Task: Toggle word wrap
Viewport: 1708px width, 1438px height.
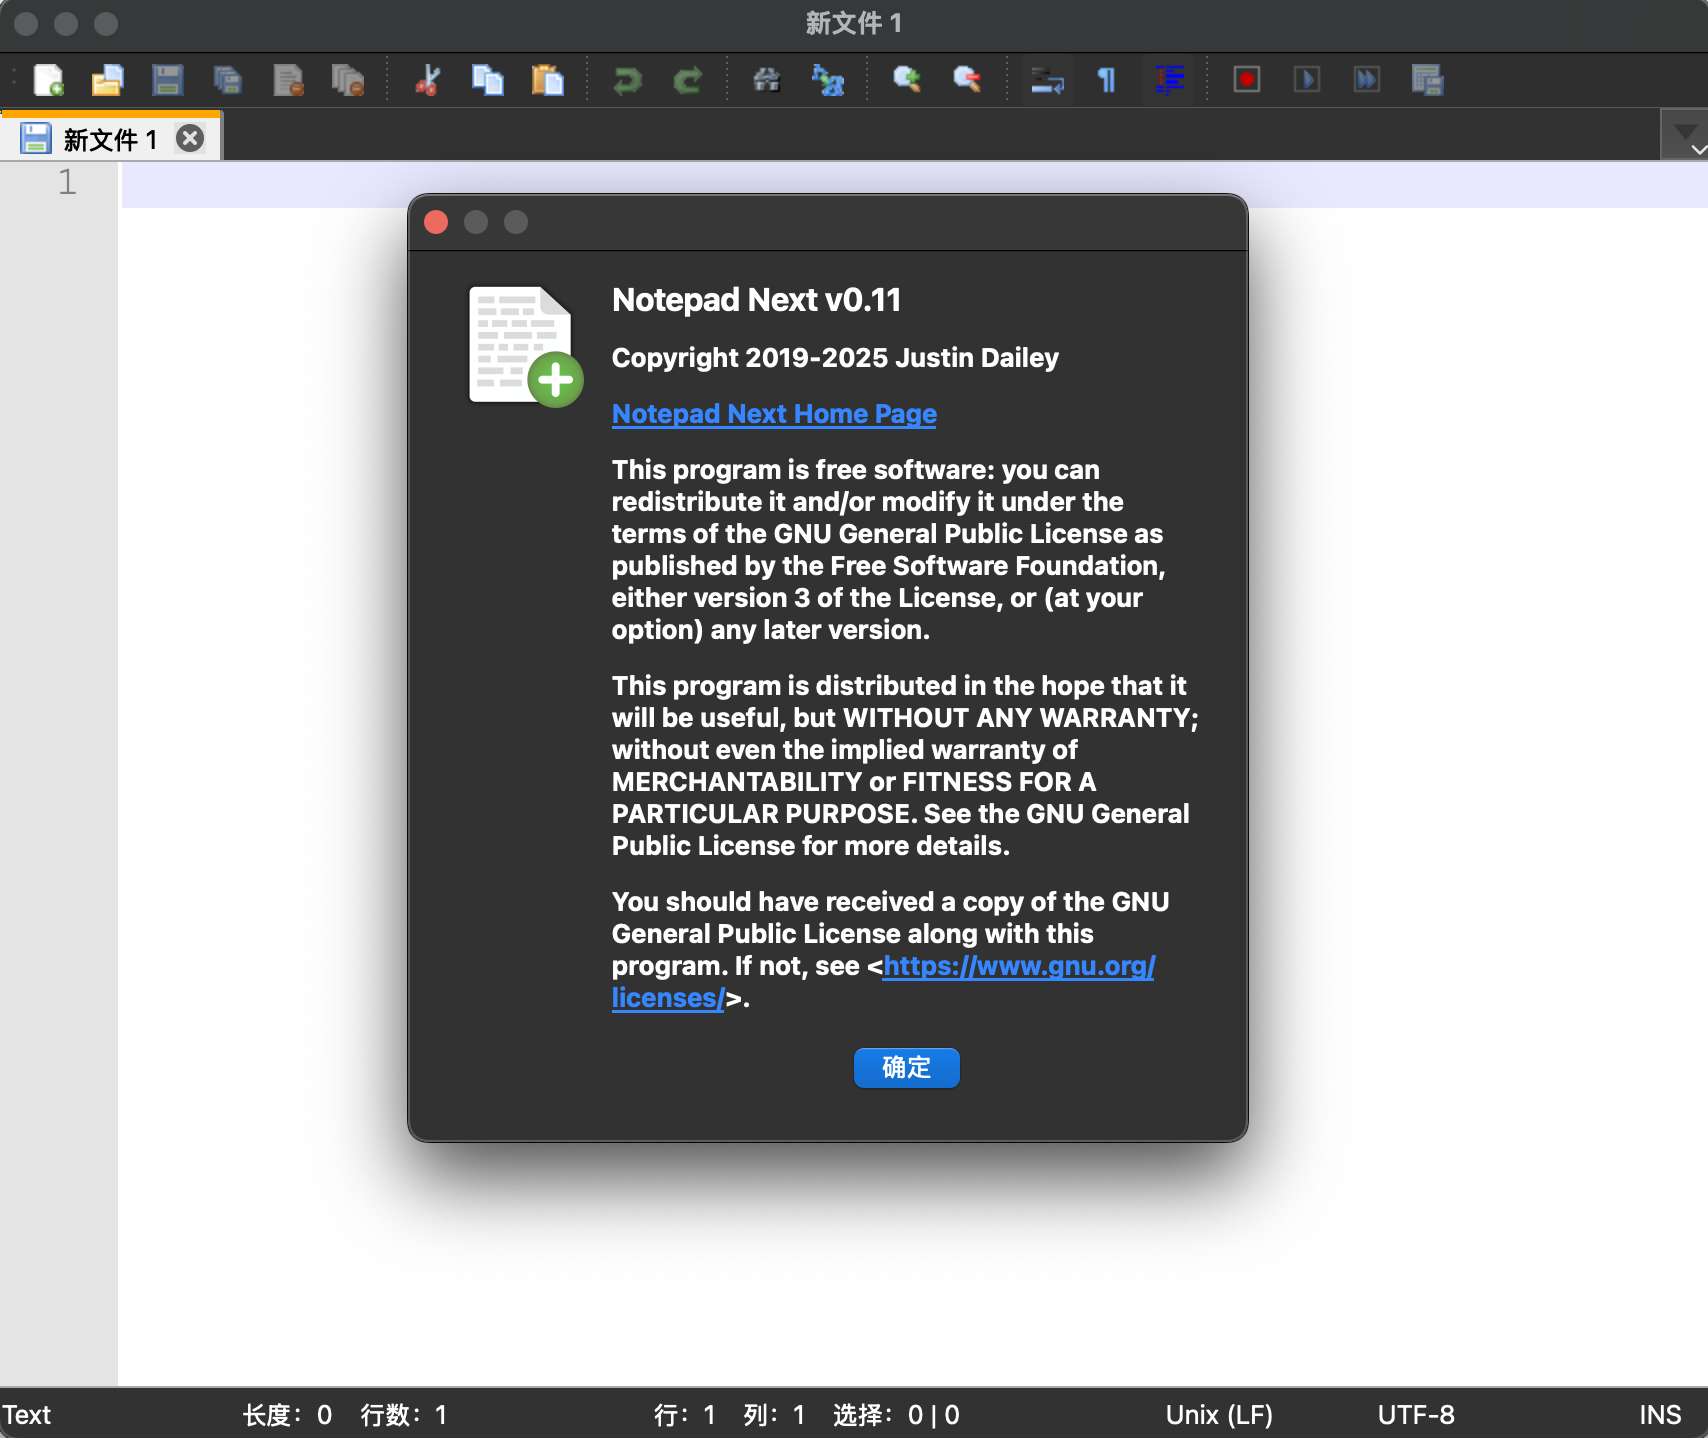Action: pos(1046,80)
